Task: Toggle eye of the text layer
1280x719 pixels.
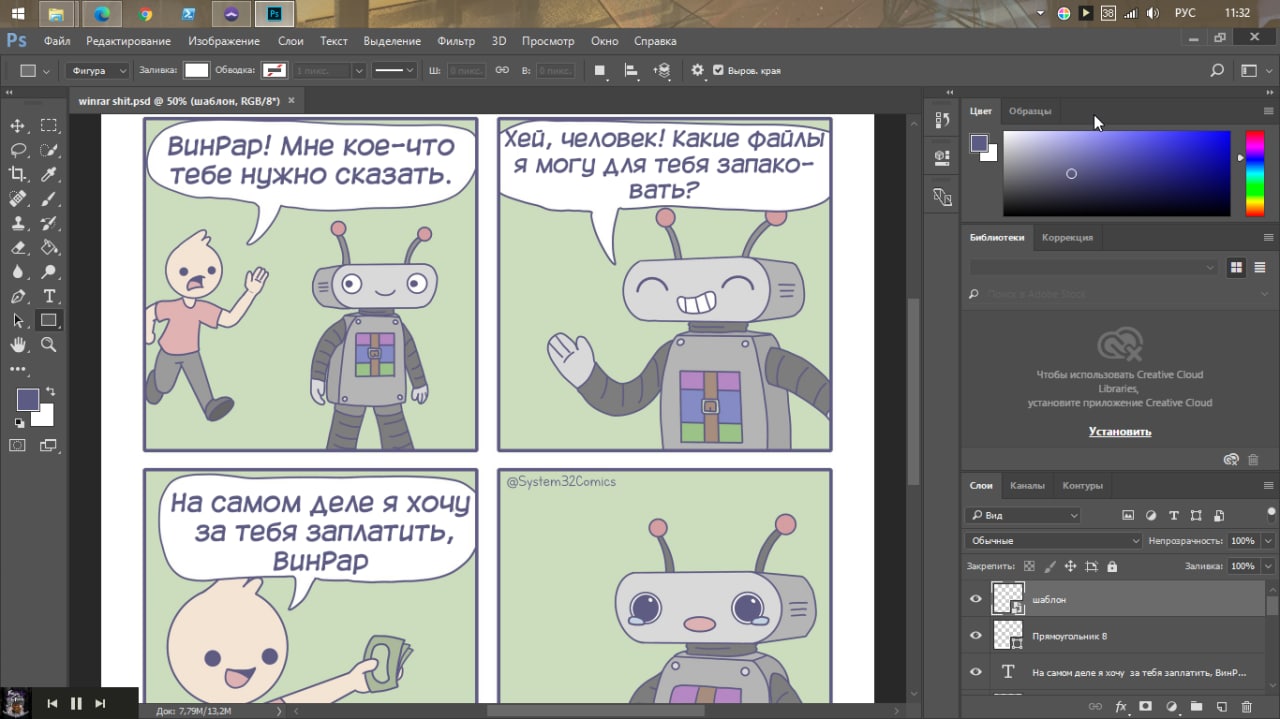Action: point(976,672)
